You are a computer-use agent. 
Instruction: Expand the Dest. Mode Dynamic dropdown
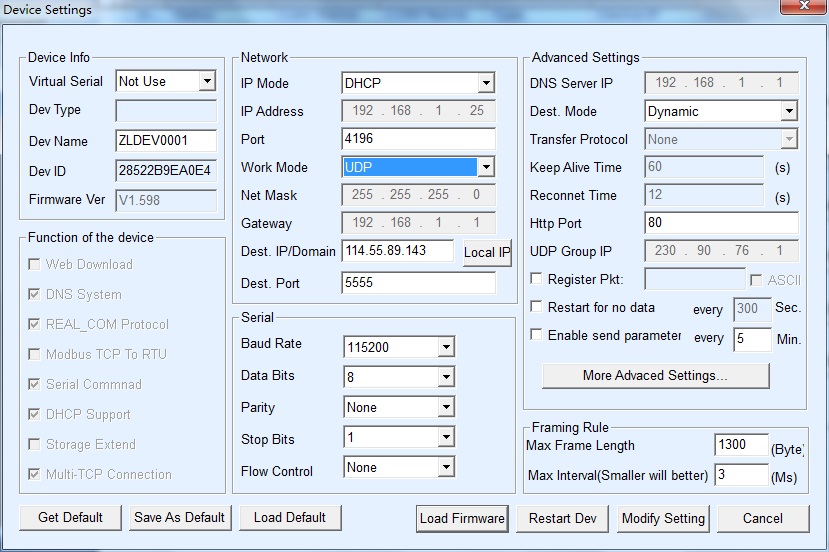[788, 111]
